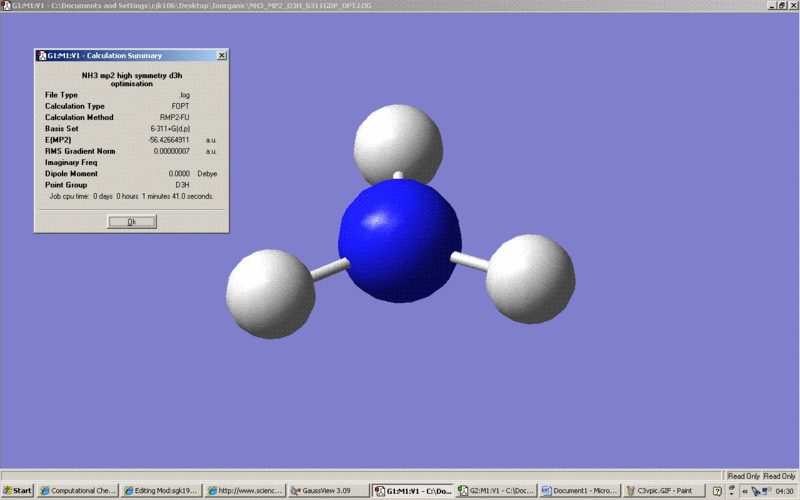This screenshot has height=500, width=800.
Task: Click the help icon in system tray
Action: click(717, 491)
